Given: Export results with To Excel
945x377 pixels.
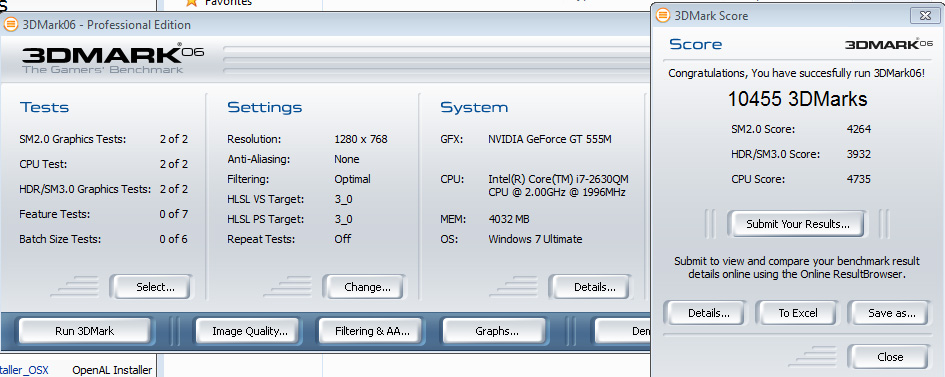Looking at the screenshot, I should pos(797,313).
